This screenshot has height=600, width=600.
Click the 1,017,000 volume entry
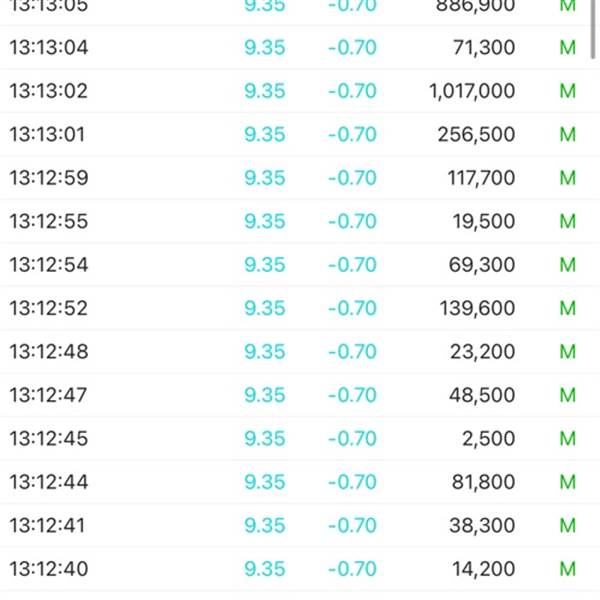click(x=472, y=91)
